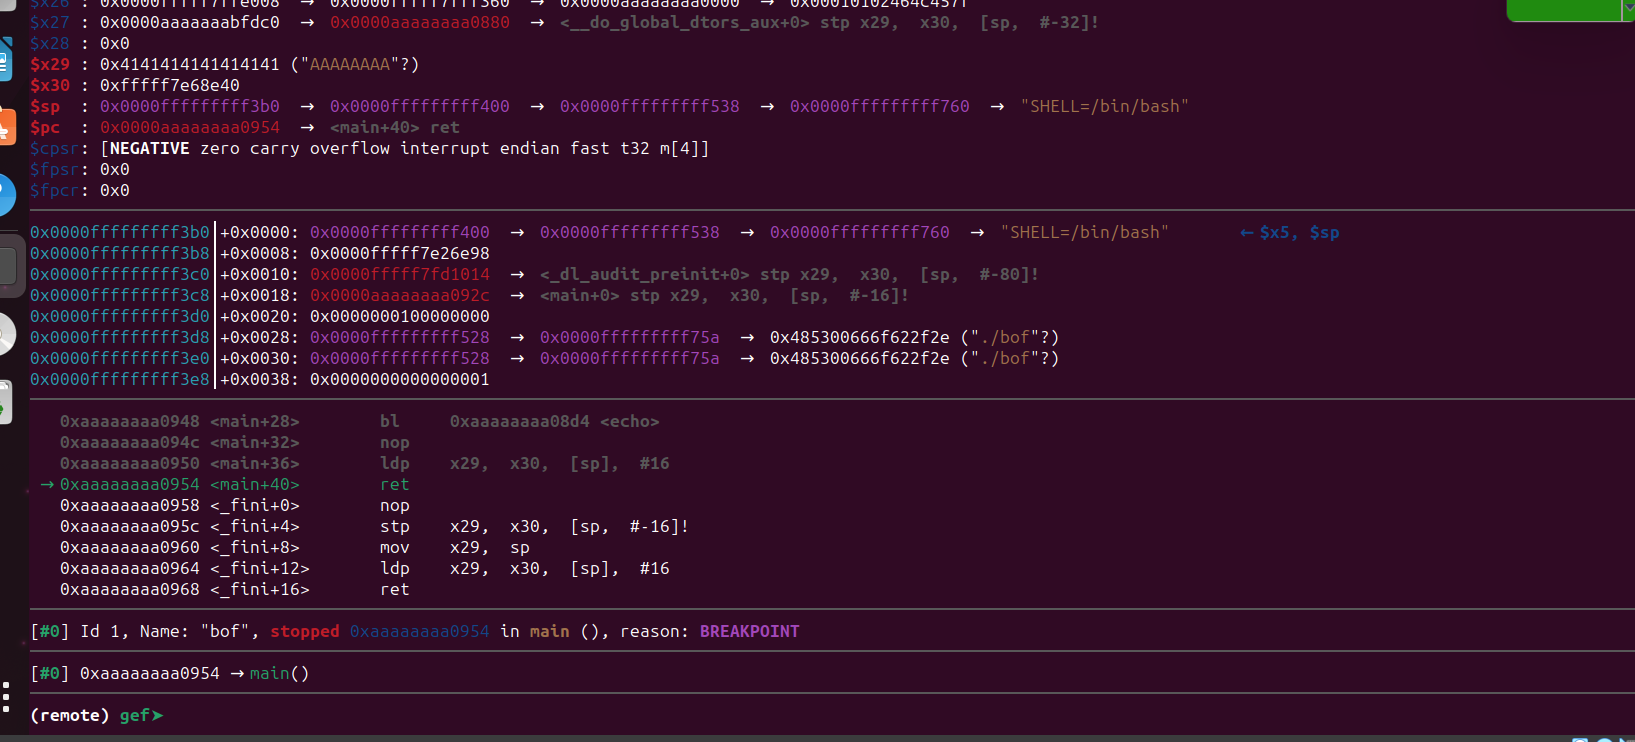Open LibreOffice Writer from the dock

[x=5, y=60]
